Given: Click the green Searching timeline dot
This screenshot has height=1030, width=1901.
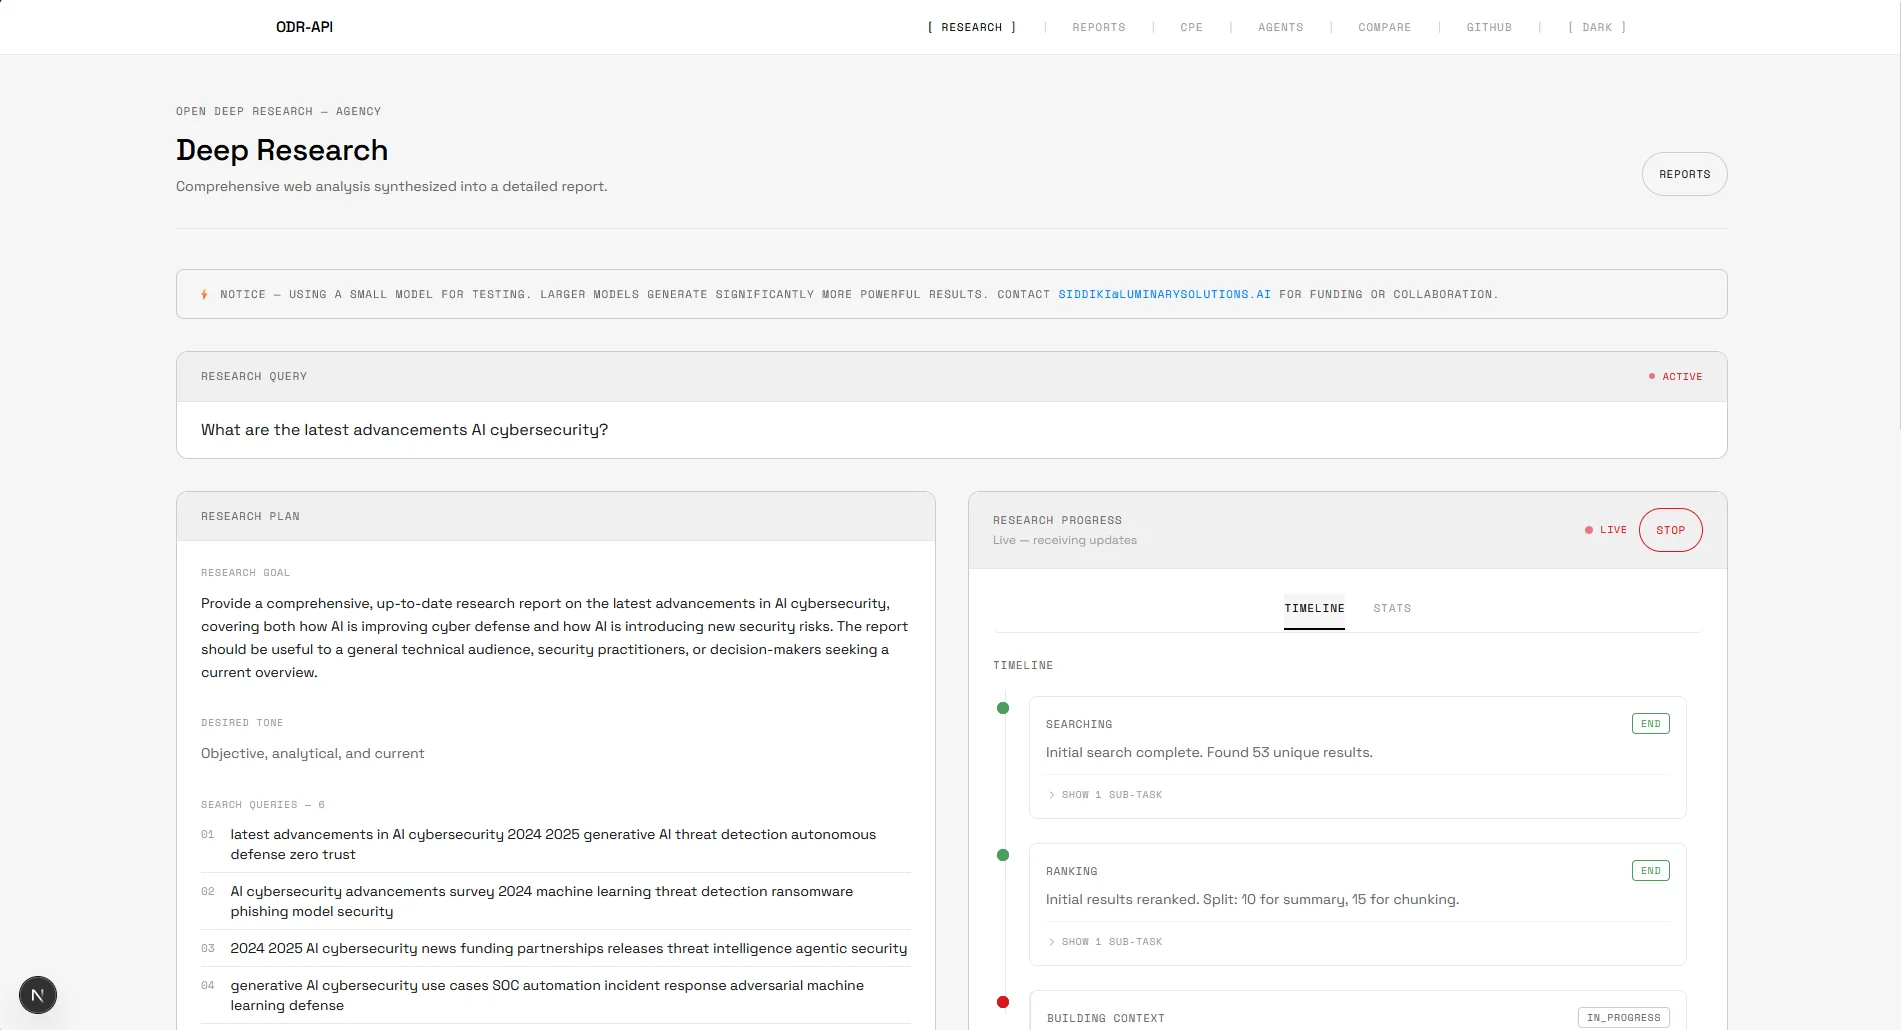Looking at the screenshot, I should point(1003,708).
